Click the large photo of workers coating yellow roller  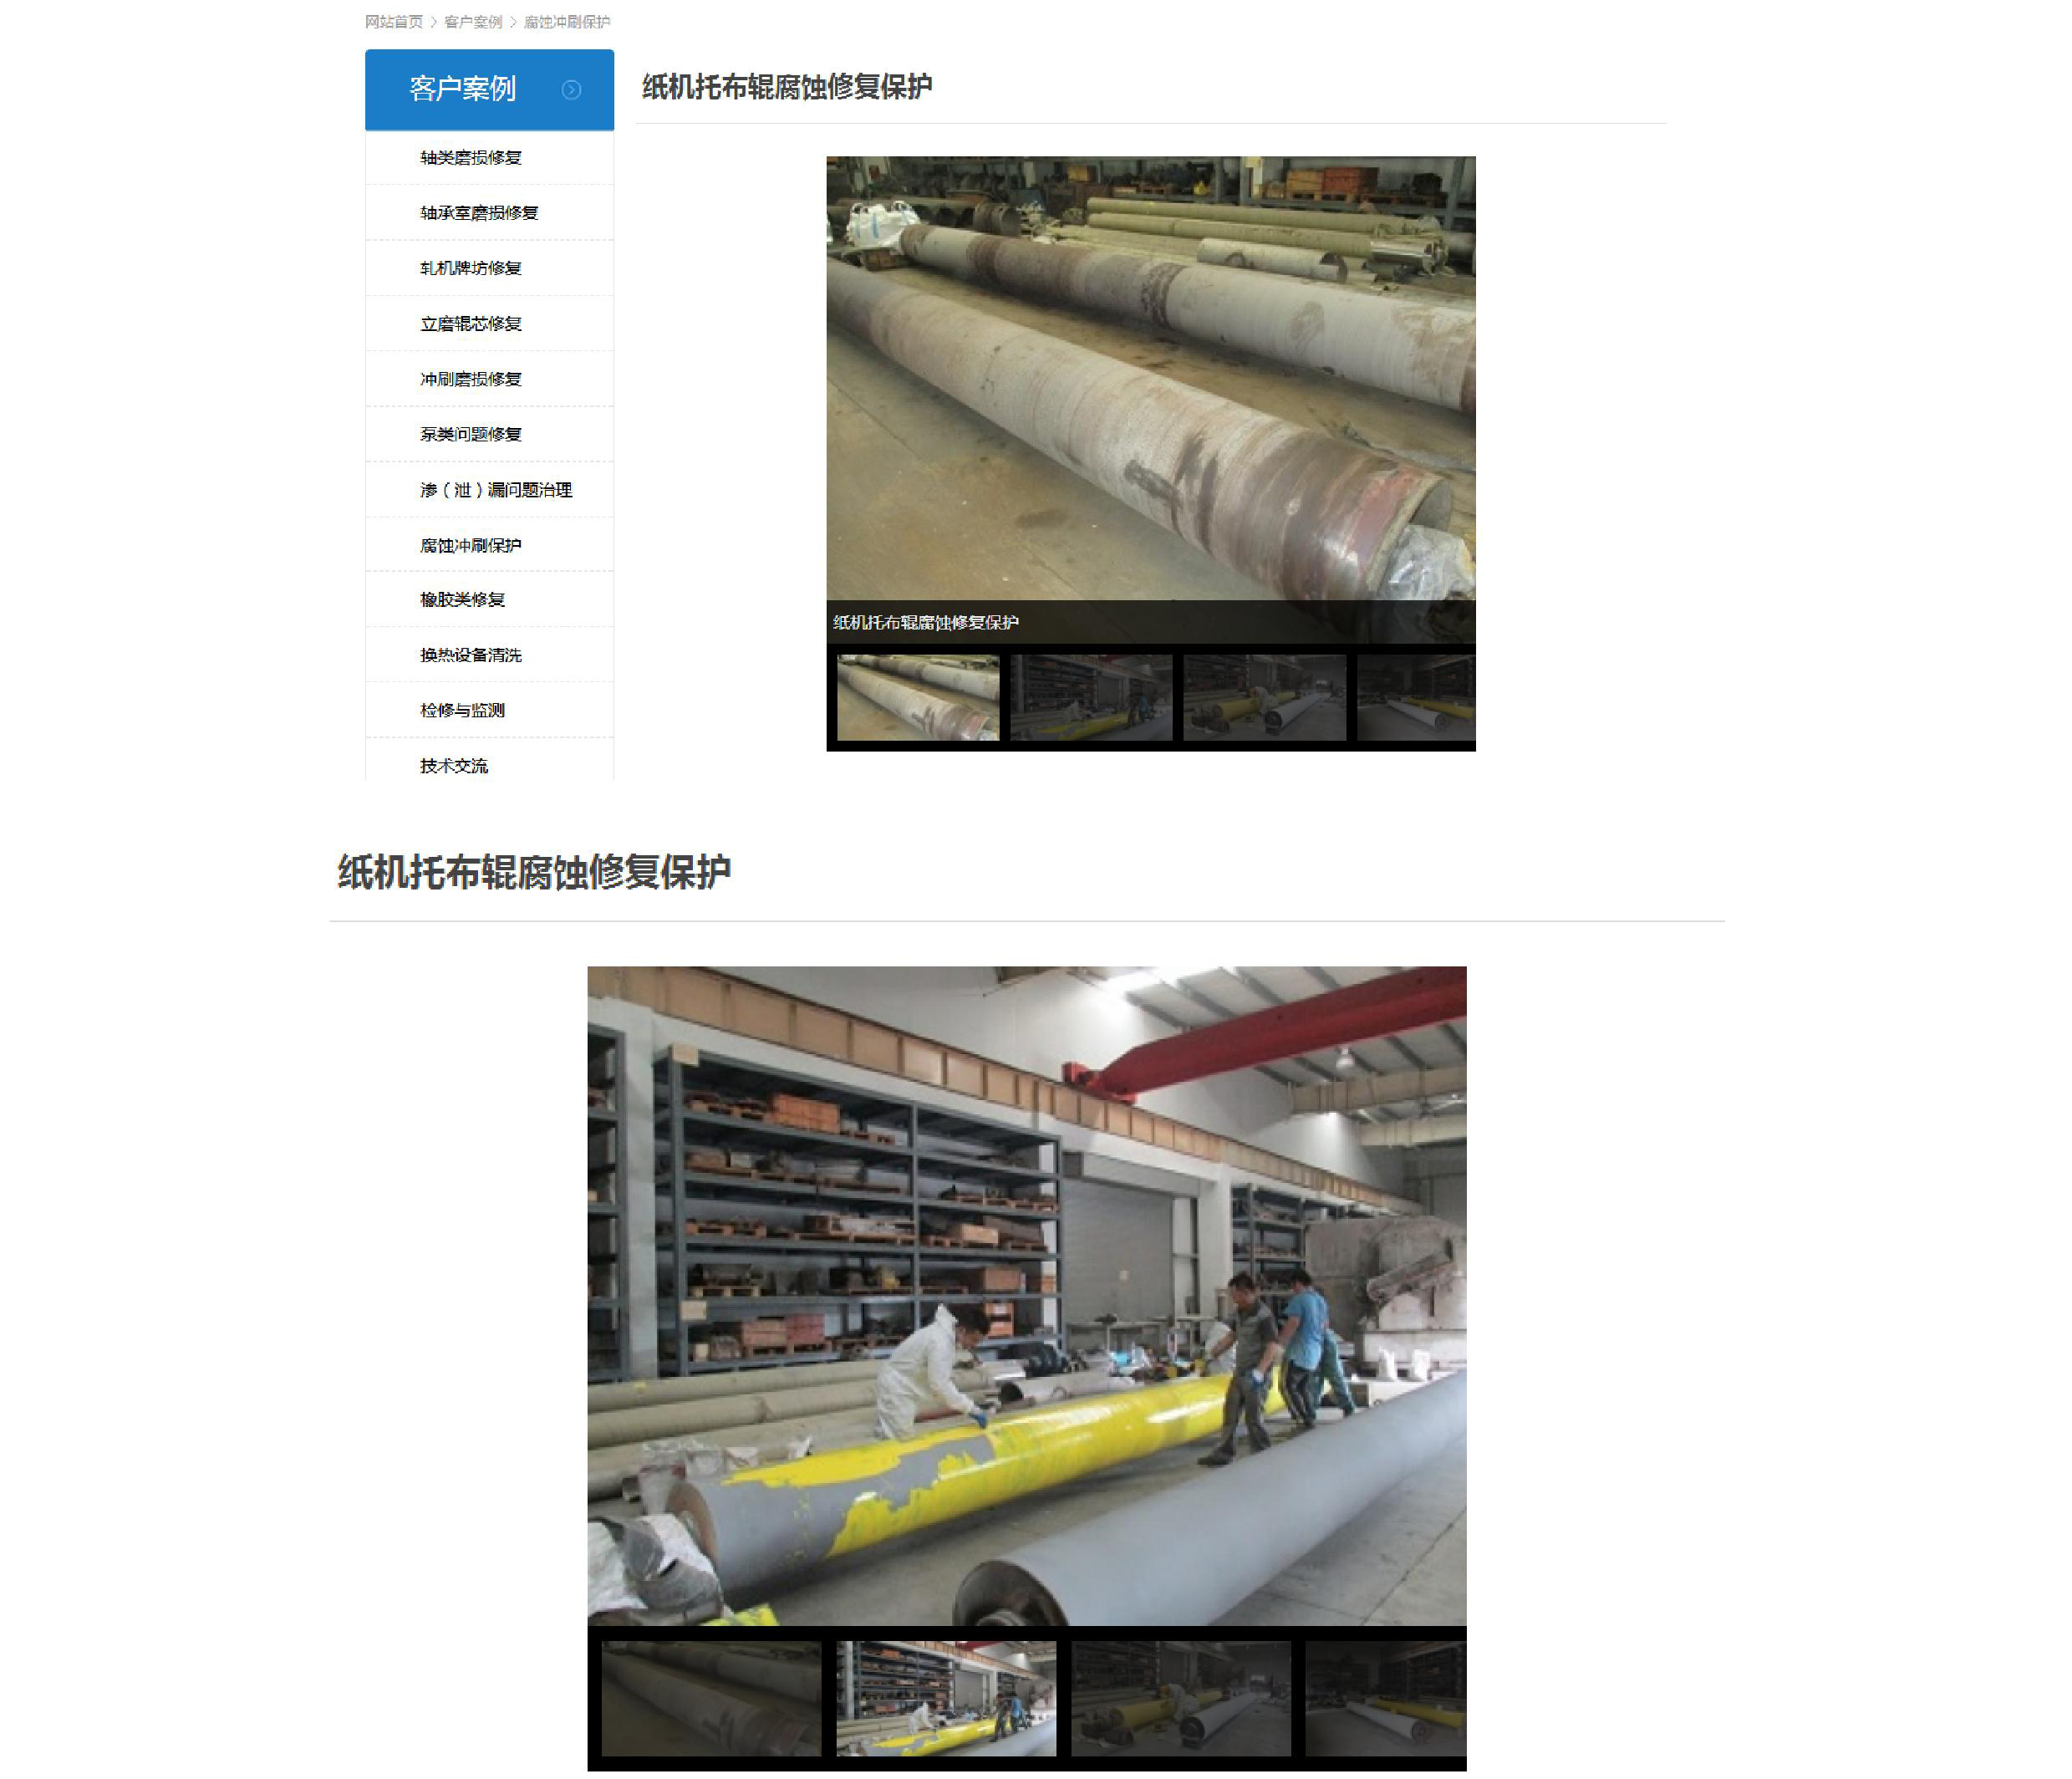click(1027, 1295)
